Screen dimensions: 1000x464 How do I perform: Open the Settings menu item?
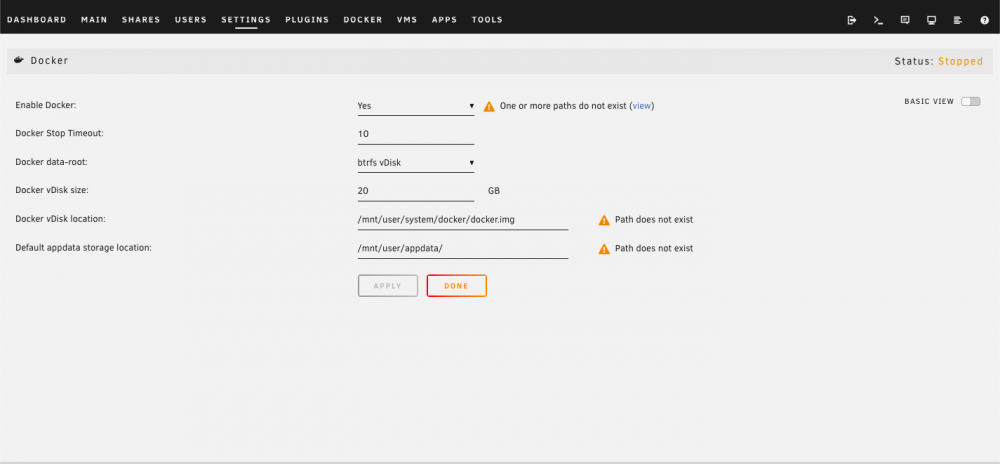(x=246, y=20)
